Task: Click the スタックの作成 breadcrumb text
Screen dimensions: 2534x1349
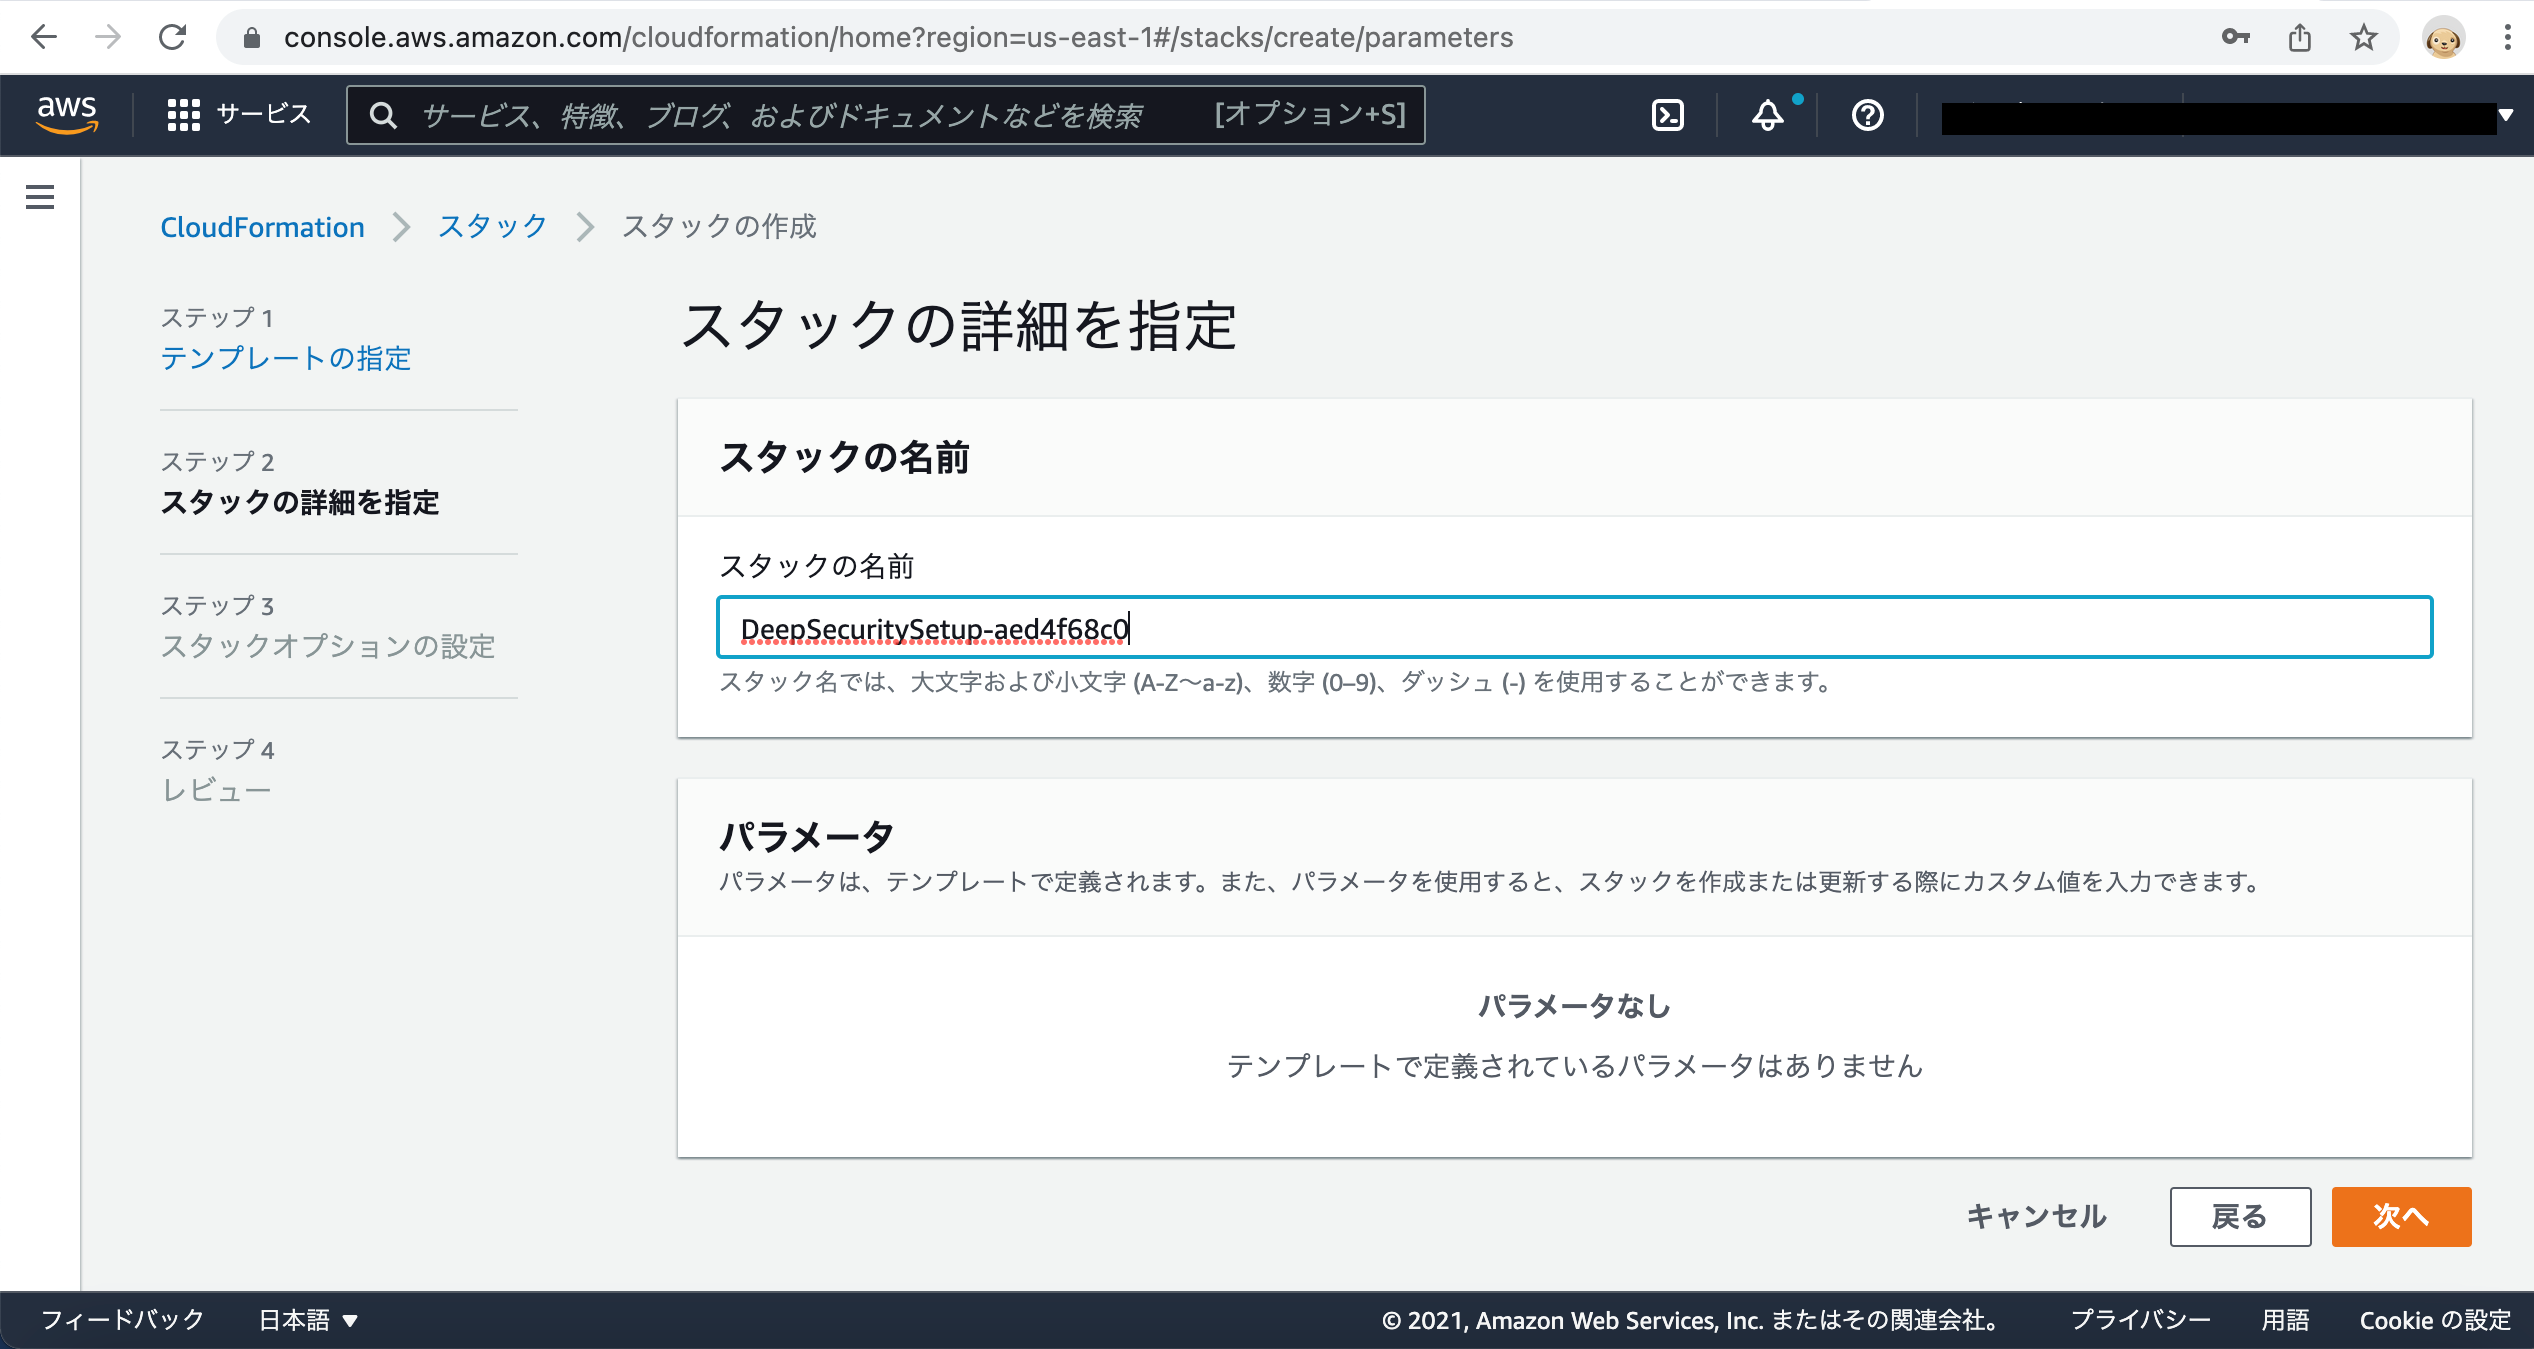Action: (719, 227)
